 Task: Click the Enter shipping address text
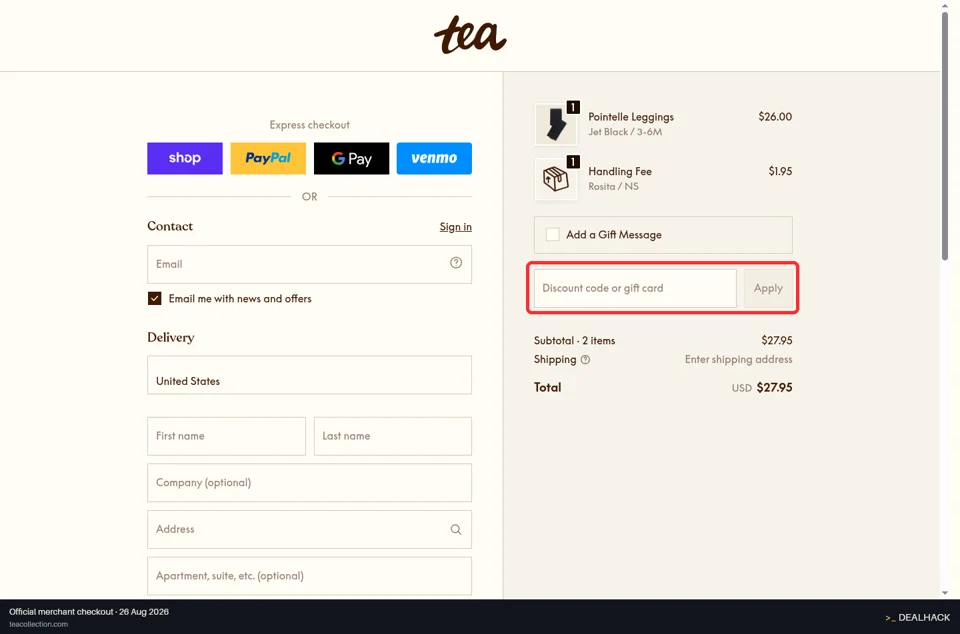[x=738, y=359]
